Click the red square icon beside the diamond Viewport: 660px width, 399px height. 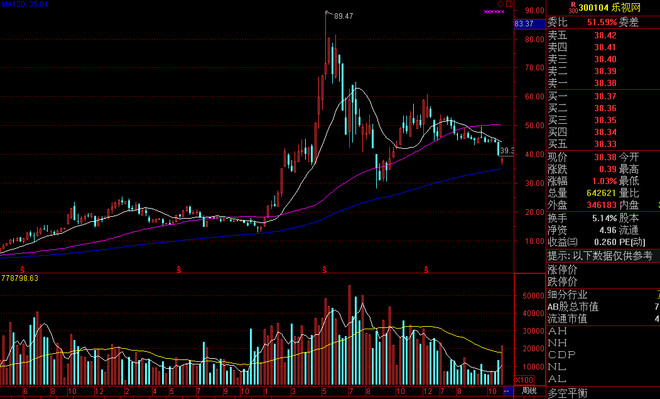[x=508, y=4]
